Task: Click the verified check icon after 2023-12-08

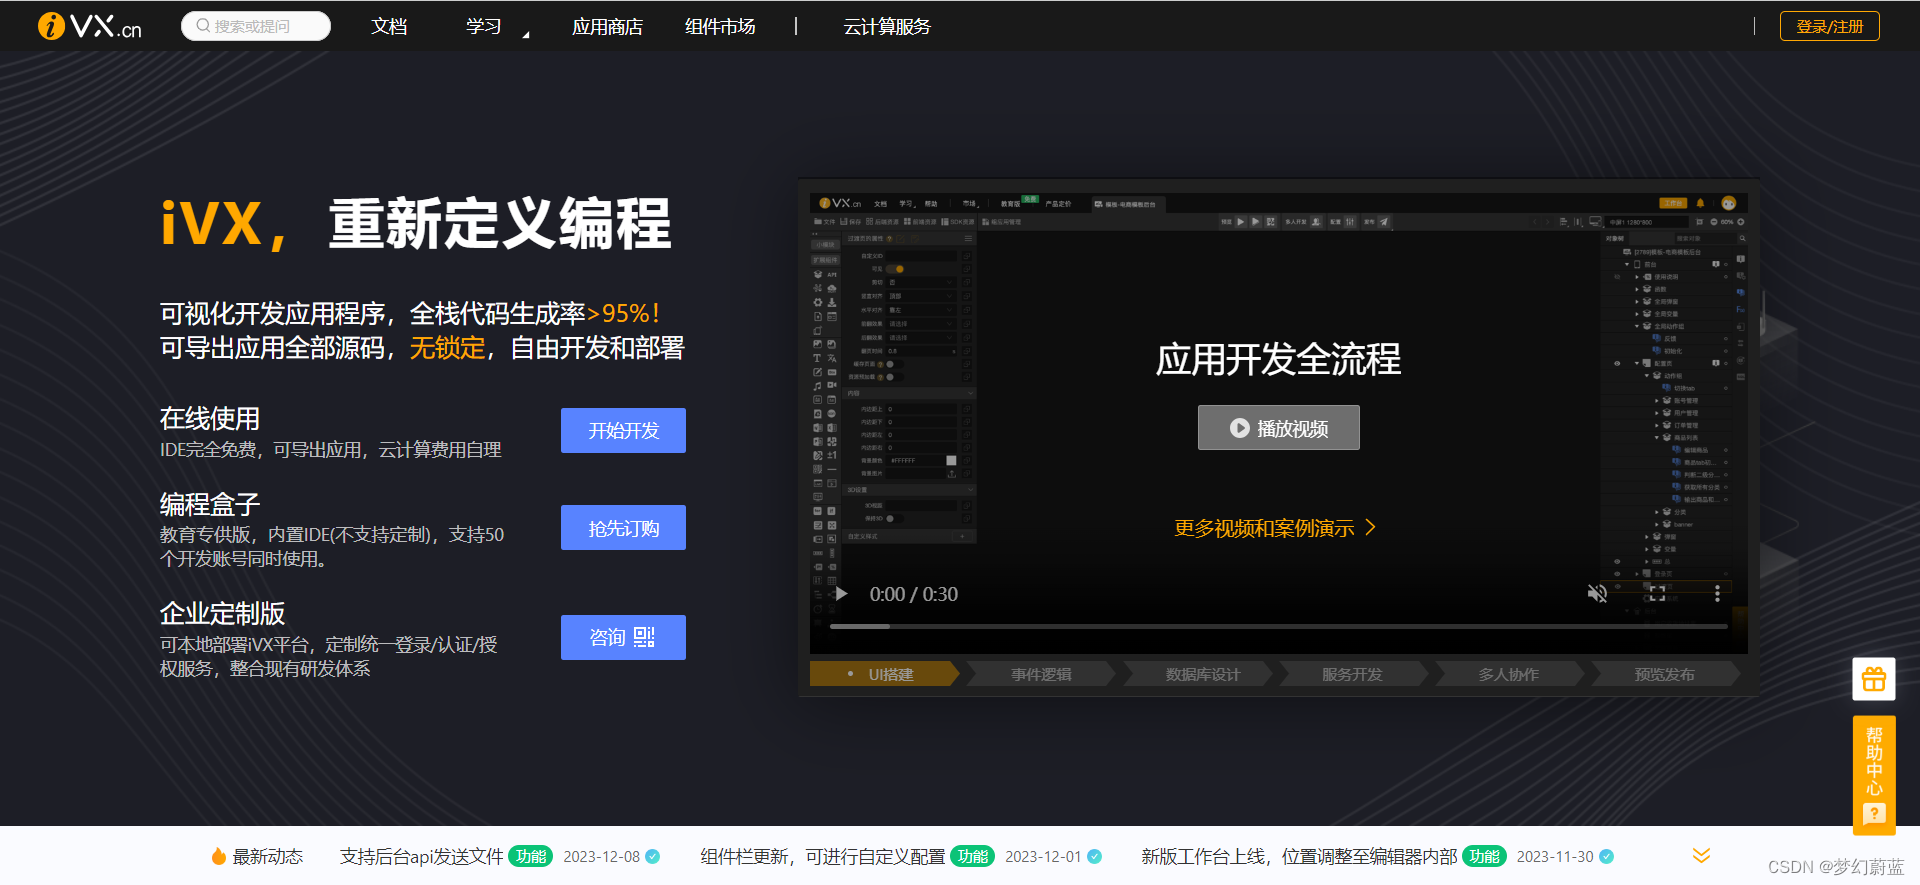Action: pyautogui.click(x=653, y=856)
